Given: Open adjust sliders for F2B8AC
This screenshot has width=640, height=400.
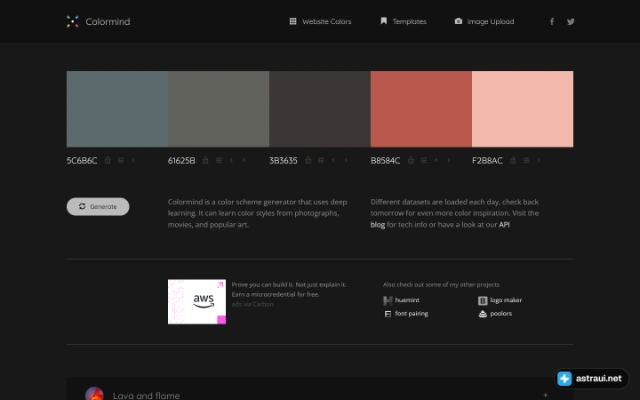Looking at the screenshot, I should click(527, 160).
